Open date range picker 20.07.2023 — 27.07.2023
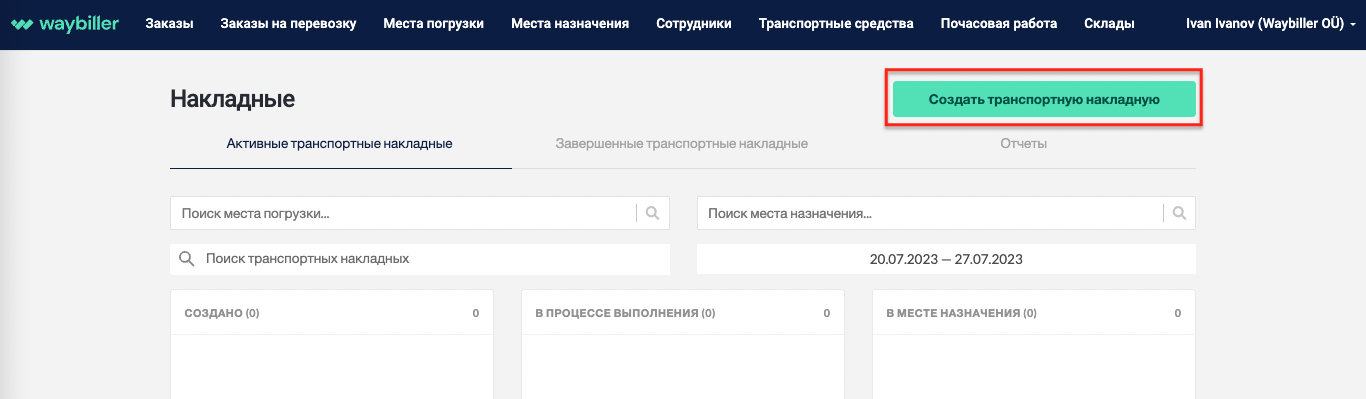Image resolution: width=1366 pixels, height=399 pixels. click(946, 259)
